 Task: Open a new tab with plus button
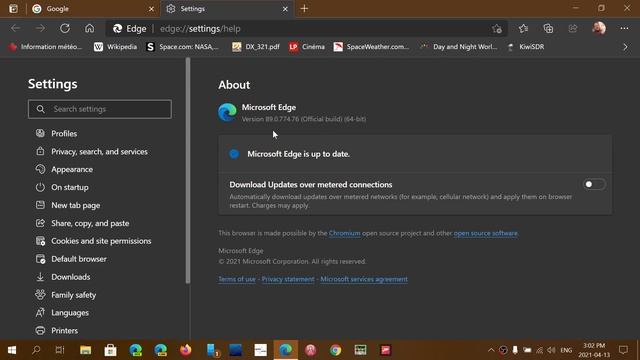pyautogui.click(x=304, y=9)
